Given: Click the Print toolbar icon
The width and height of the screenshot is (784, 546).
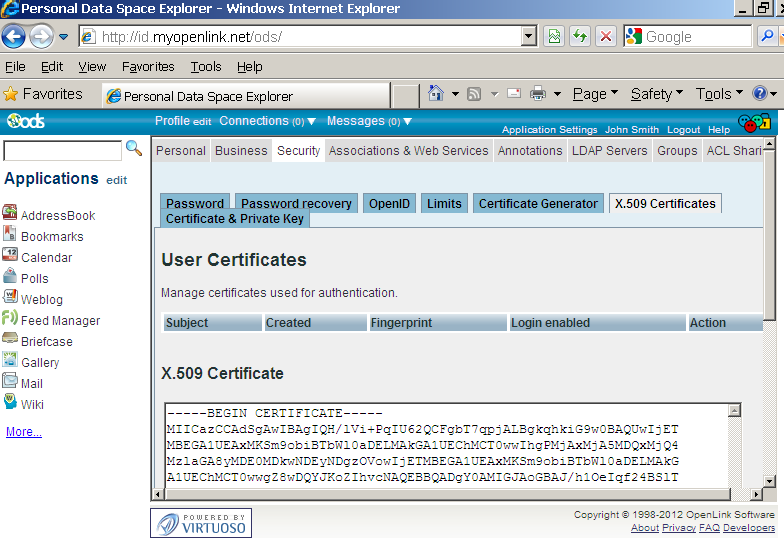Looking at the screenshot, I should (538, 94).
